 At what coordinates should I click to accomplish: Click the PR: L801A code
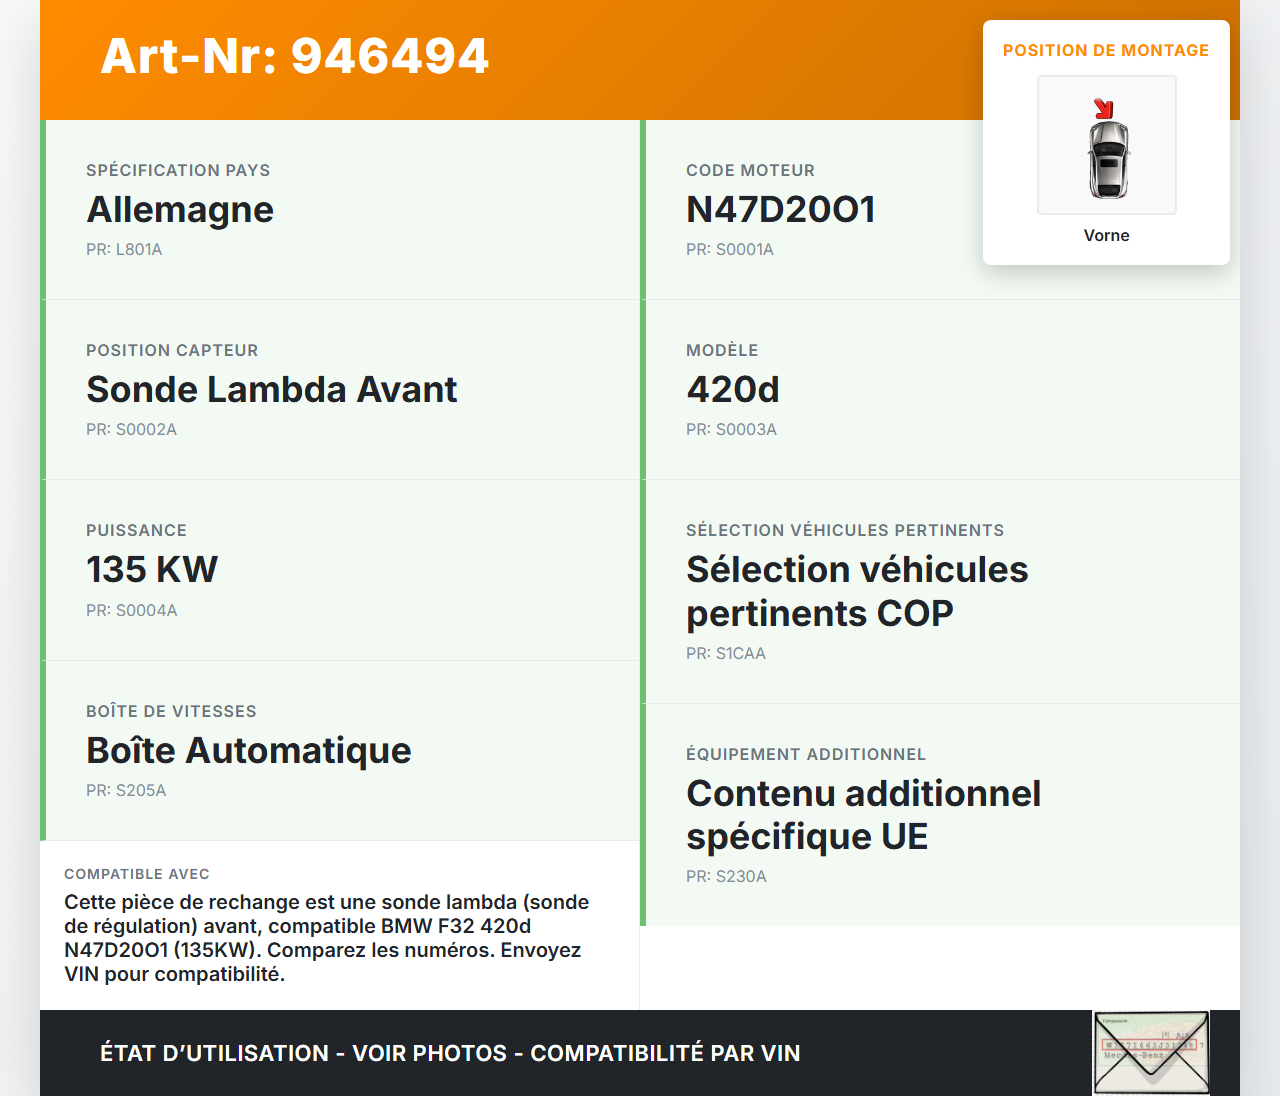(124, 250)
